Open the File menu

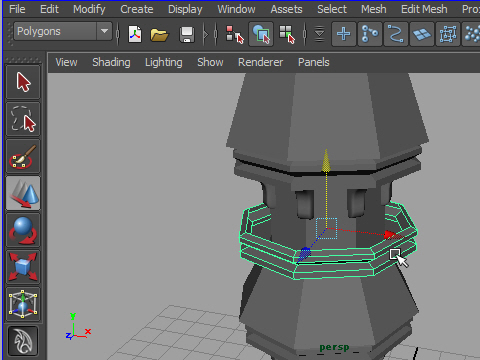coord(17,9)
